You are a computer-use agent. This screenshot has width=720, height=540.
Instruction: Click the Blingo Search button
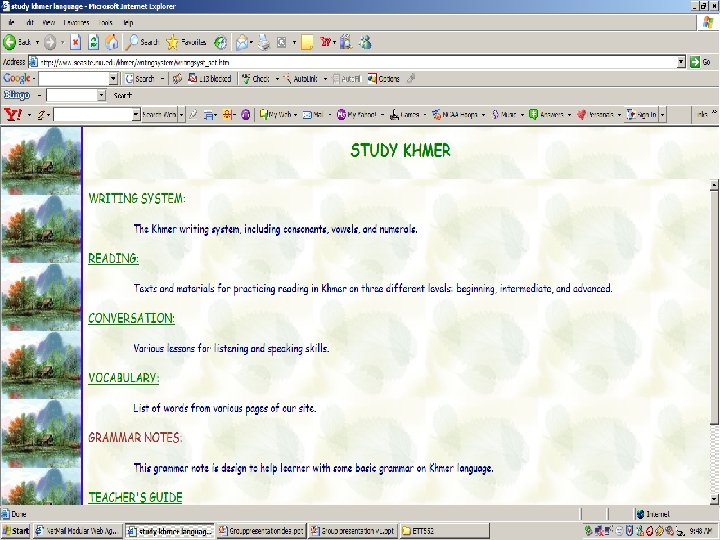coord(123,96)
